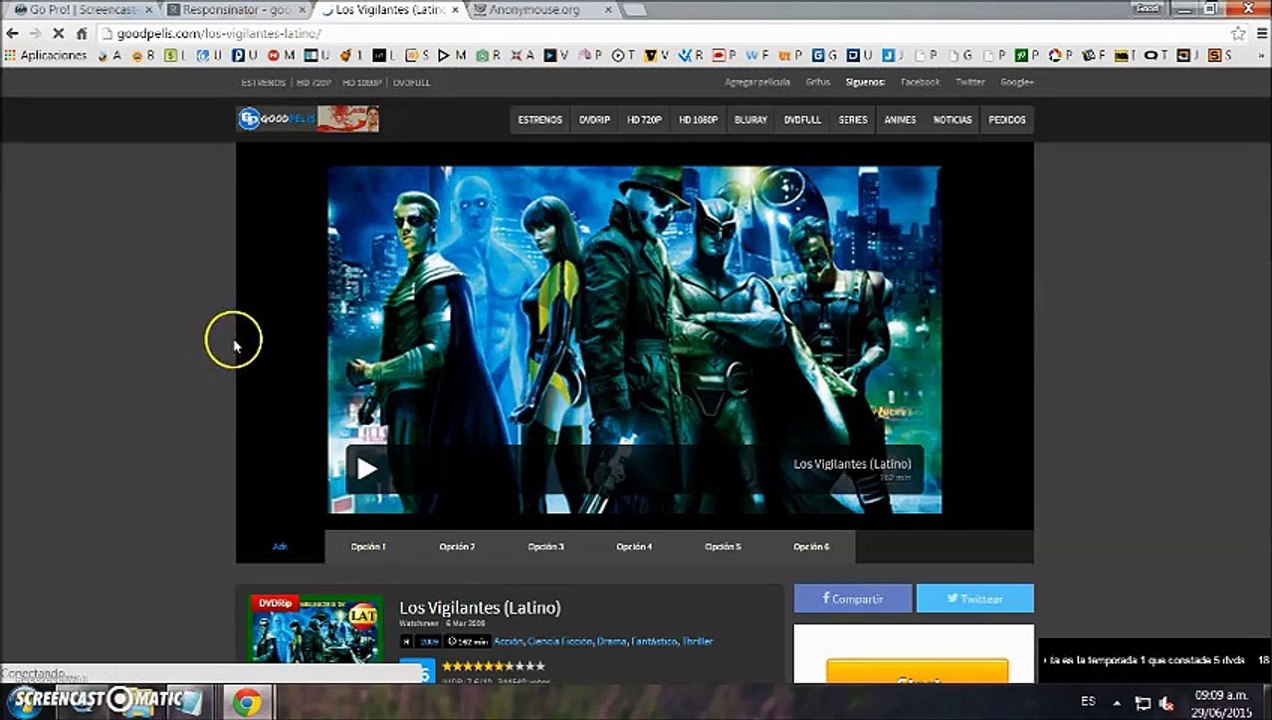Open a new browser tab

coord(636,10)
